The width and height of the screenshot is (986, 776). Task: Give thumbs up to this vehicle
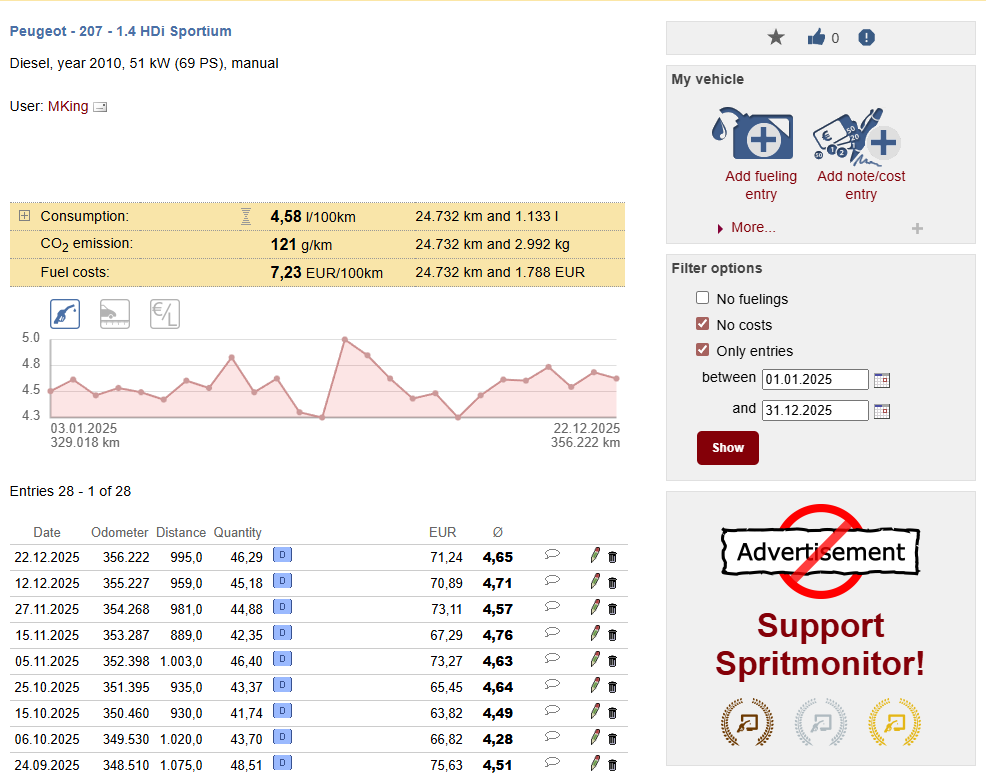tap(816, 38)
